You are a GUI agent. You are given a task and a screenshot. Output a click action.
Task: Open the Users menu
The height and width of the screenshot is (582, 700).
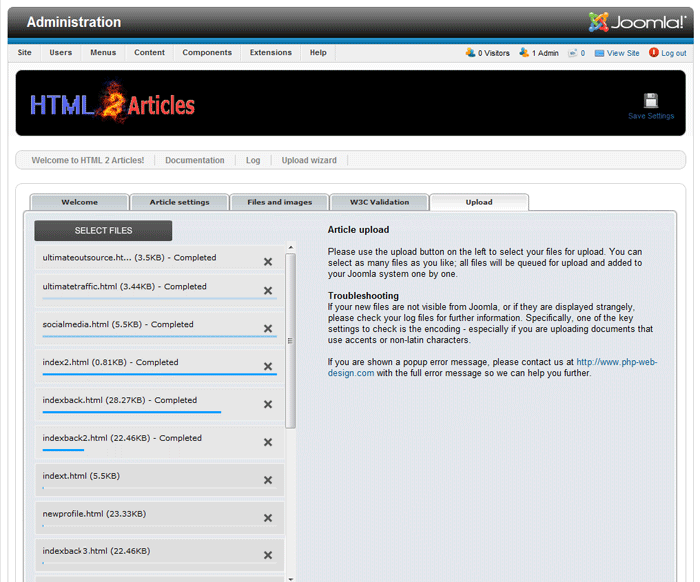click(x=61, y=53)
